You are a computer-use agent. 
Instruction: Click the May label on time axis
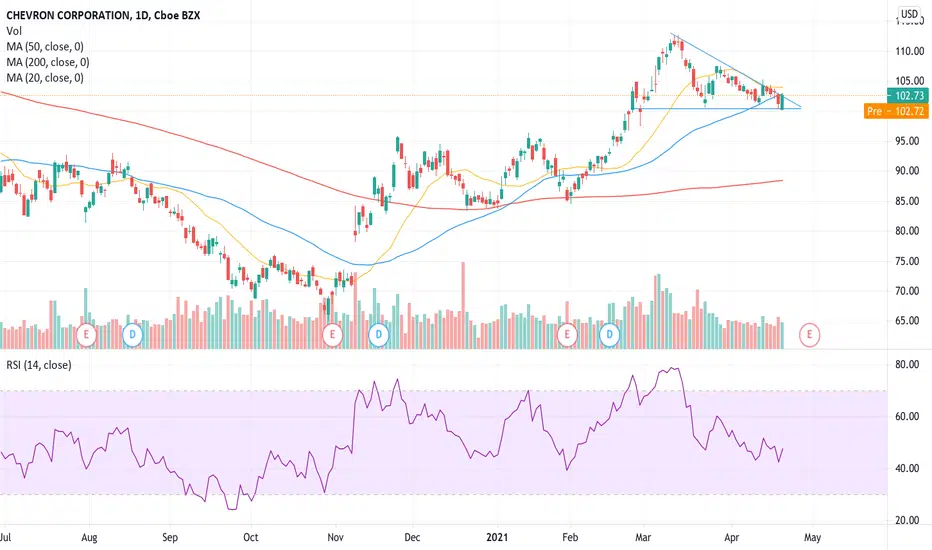tap(813, 537)
